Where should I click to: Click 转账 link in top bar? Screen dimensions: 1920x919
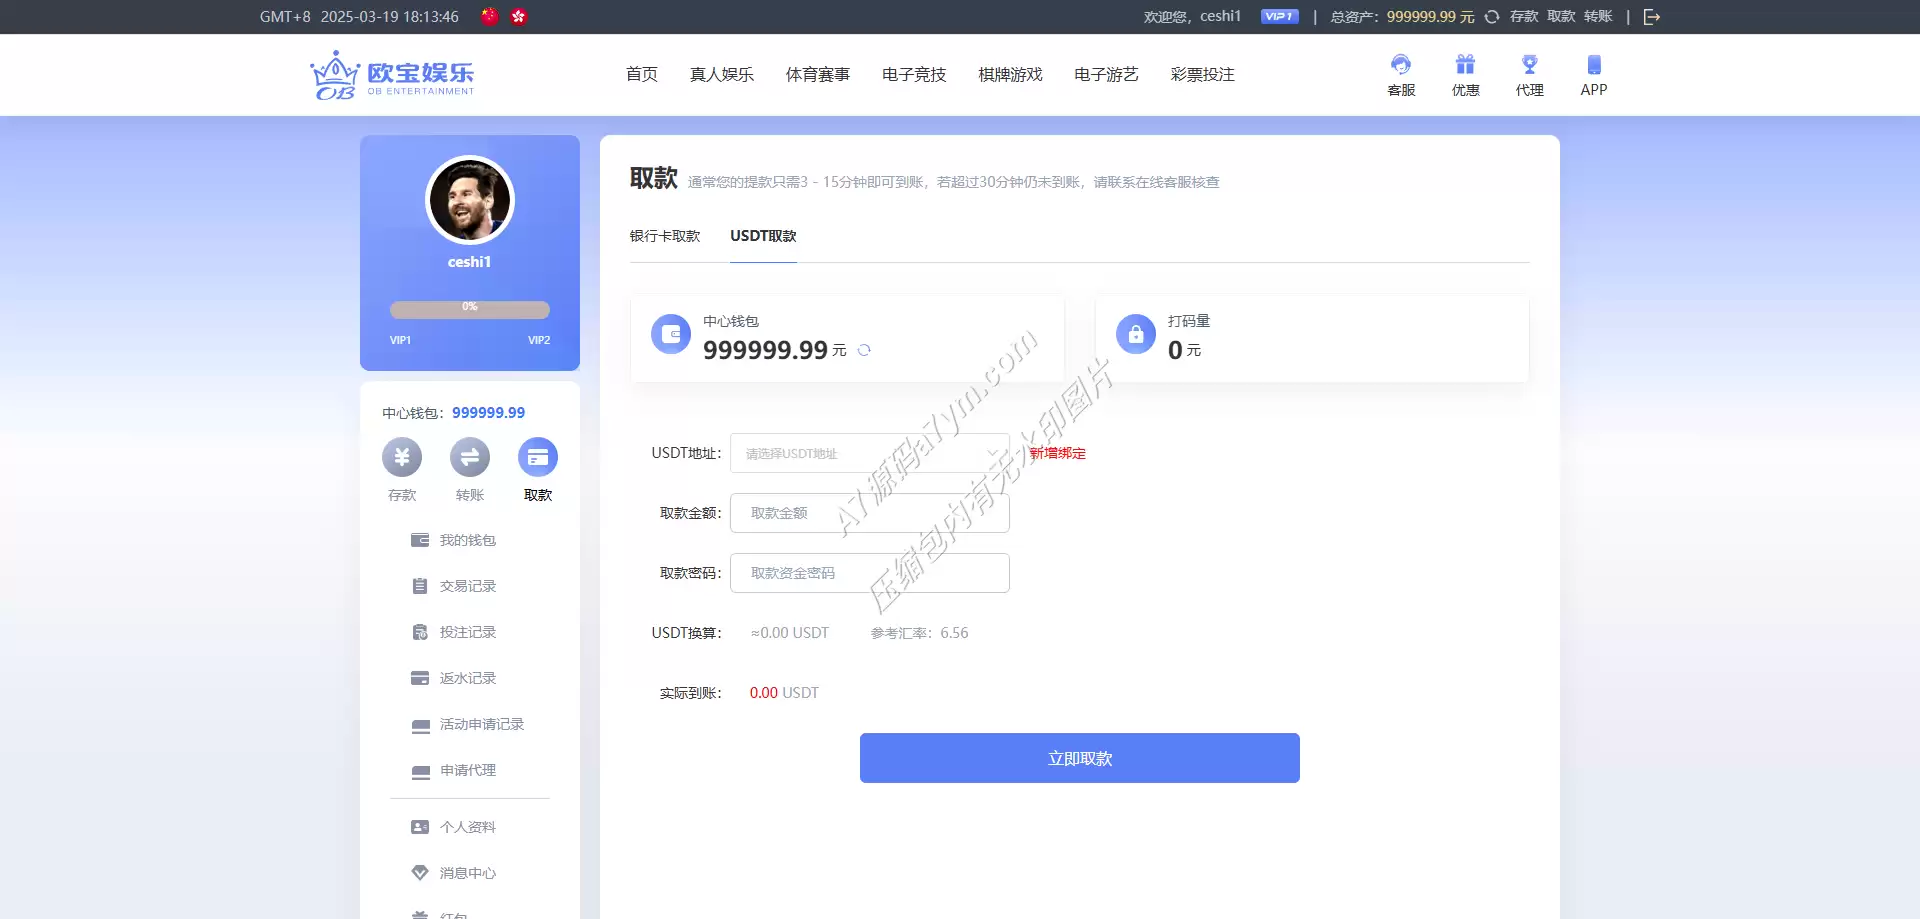click(x=1598, y=17)
